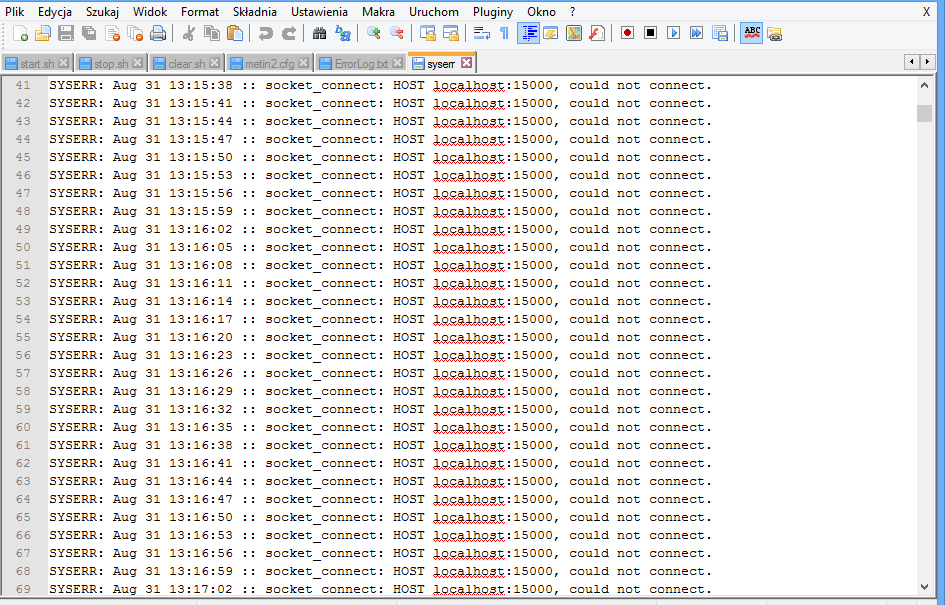Open the Uruchom menu
This screenshot has width=945, height=605.
(x=434, y=11)
